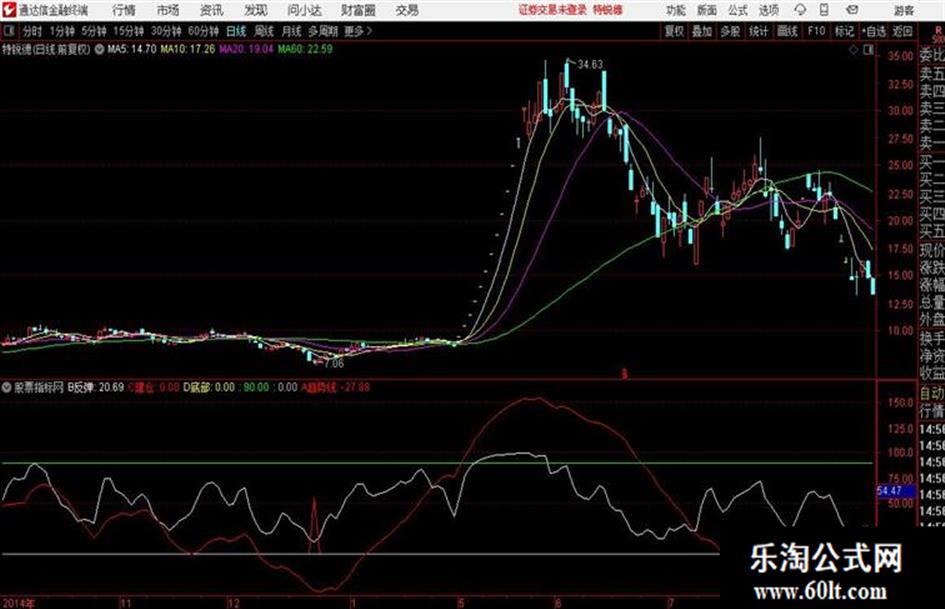Click the 标记 mark button
Viewport: 945px width, 609px height.
click(845, 31)
